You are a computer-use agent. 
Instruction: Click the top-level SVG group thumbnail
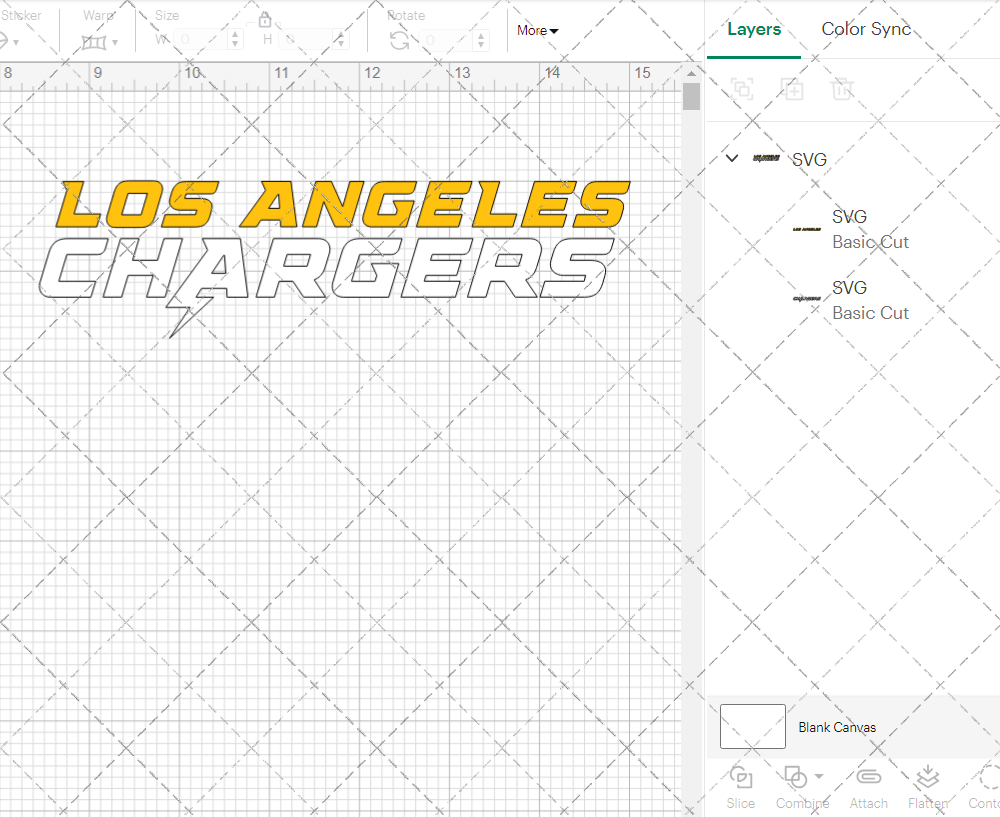tap(766, 158)
